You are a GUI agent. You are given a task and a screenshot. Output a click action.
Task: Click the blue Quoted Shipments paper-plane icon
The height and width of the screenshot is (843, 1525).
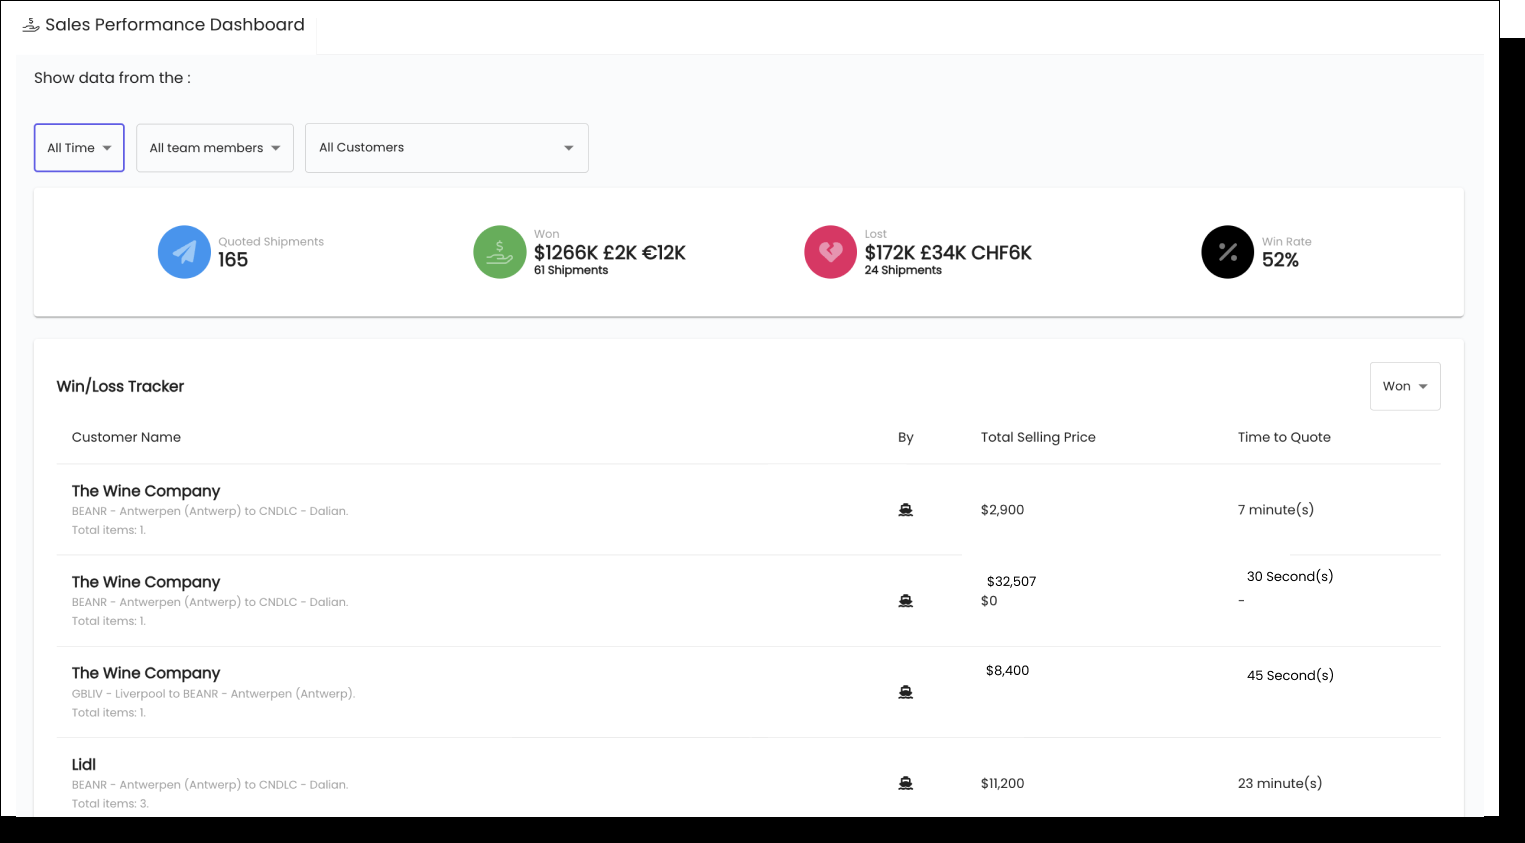point(184,252)
